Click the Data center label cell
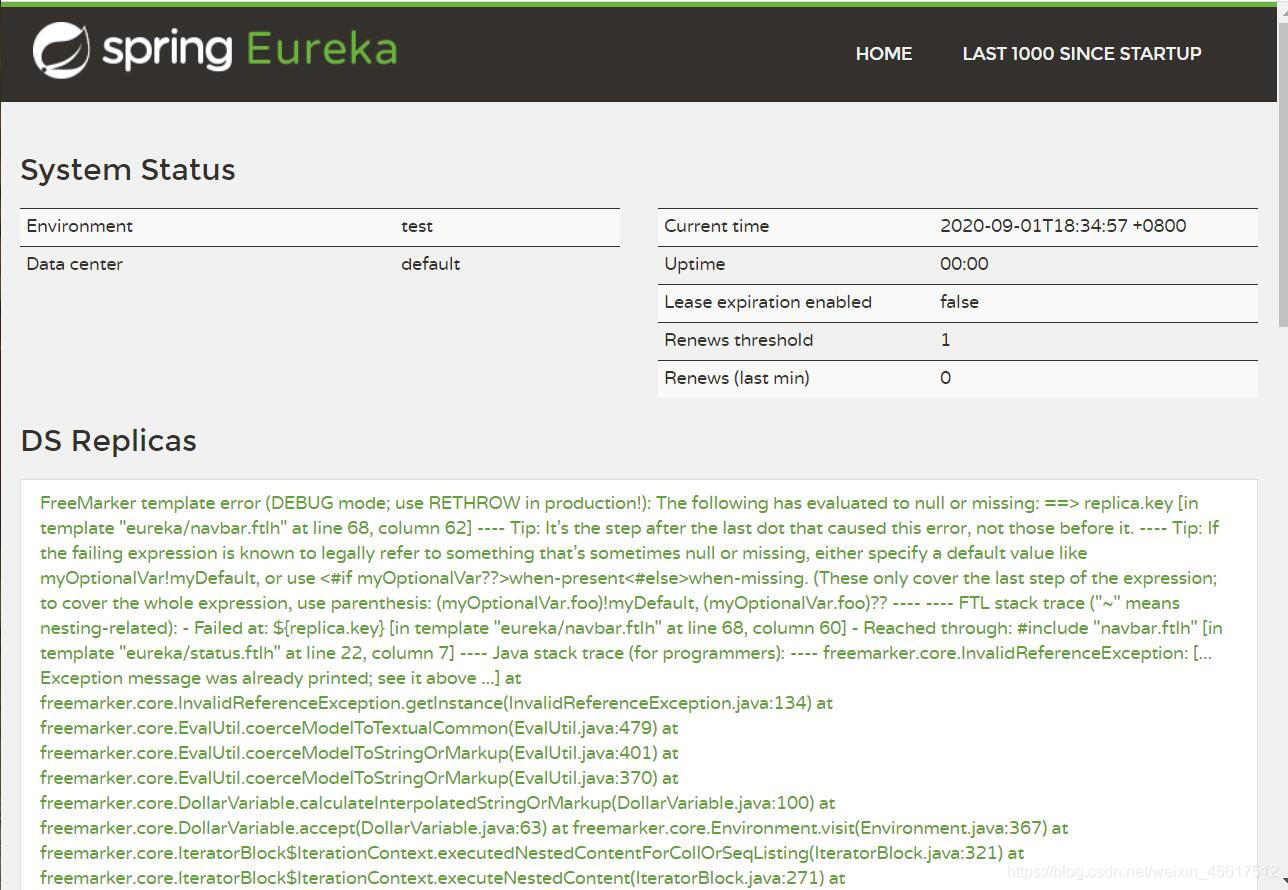 pyautogui.click(x=75, y=264)
